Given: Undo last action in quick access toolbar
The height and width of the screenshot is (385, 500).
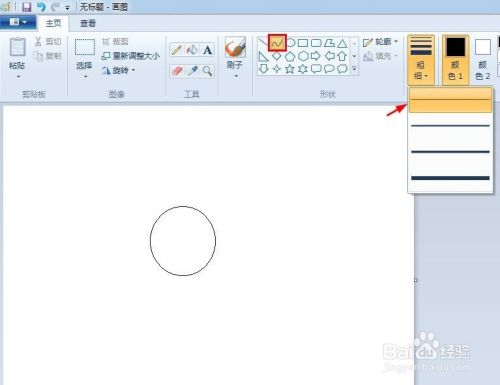Looking at the screenshot, I should (x=41, y=7).
